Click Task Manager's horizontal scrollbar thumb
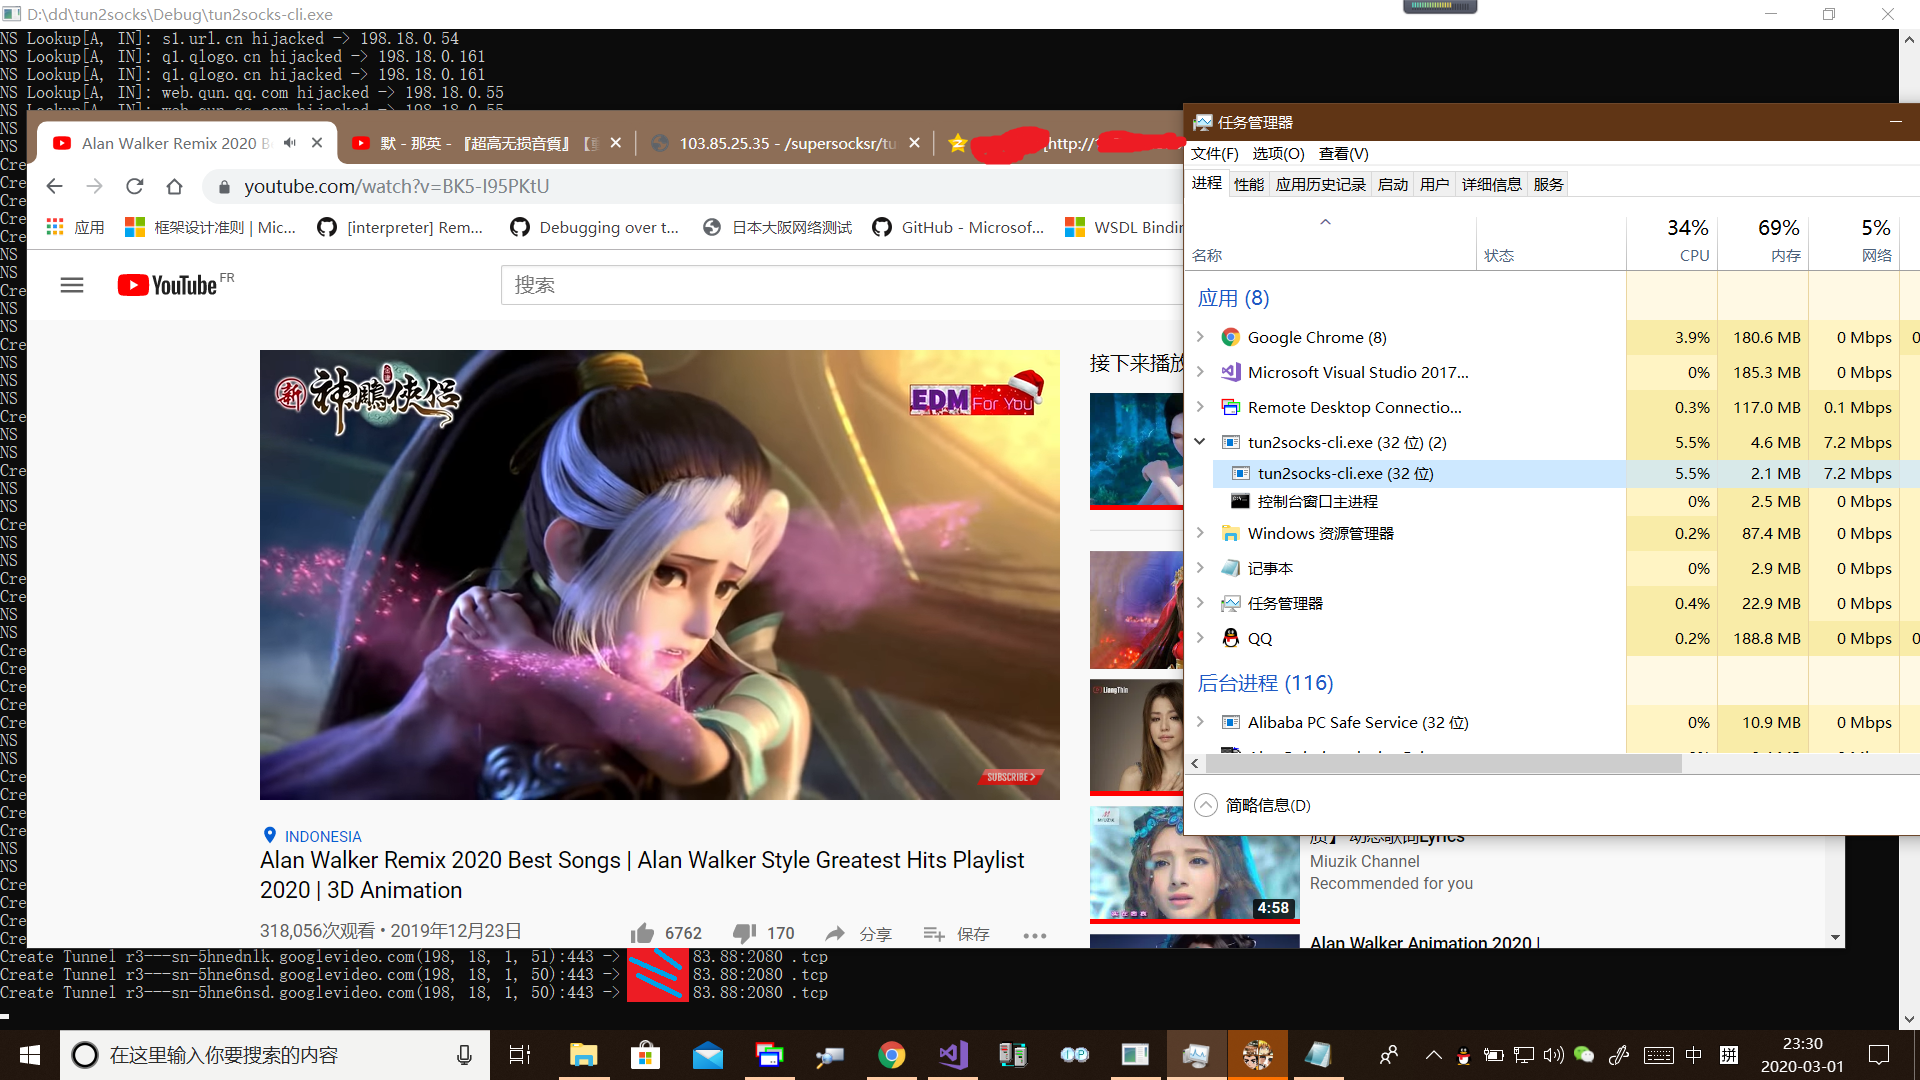The width and height of the screenshot is (1920, 1080). pyautogui.click(x=1443, y=764)
